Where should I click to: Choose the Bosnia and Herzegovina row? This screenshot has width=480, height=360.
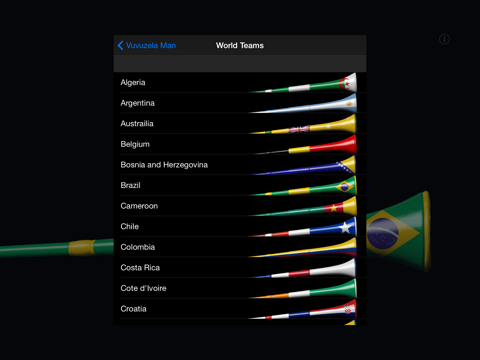[240, 165]
